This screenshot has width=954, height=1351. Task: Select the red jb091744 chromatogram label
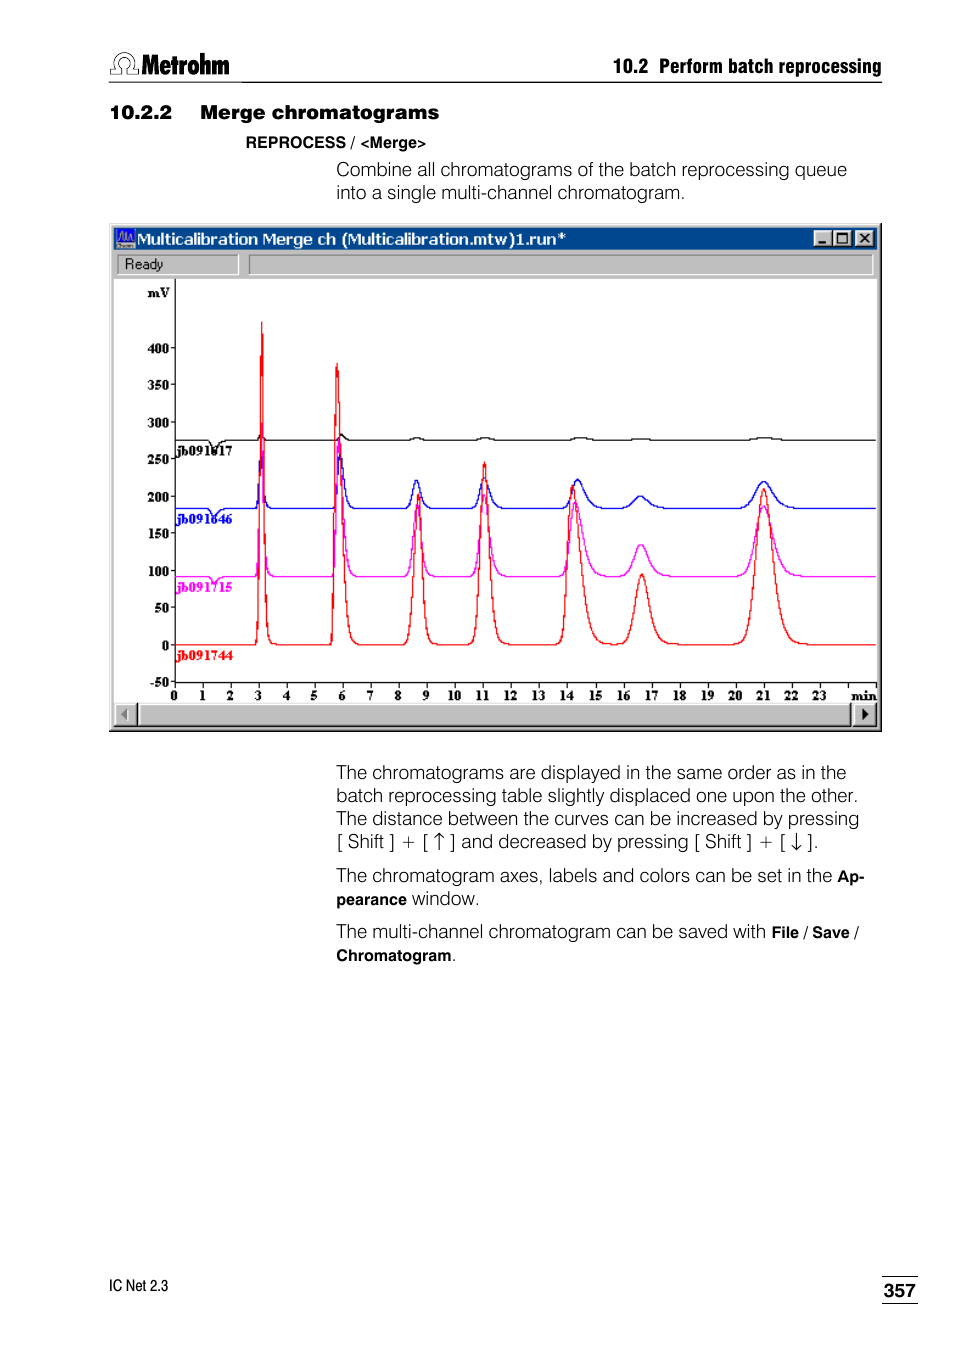click(203, 655)
